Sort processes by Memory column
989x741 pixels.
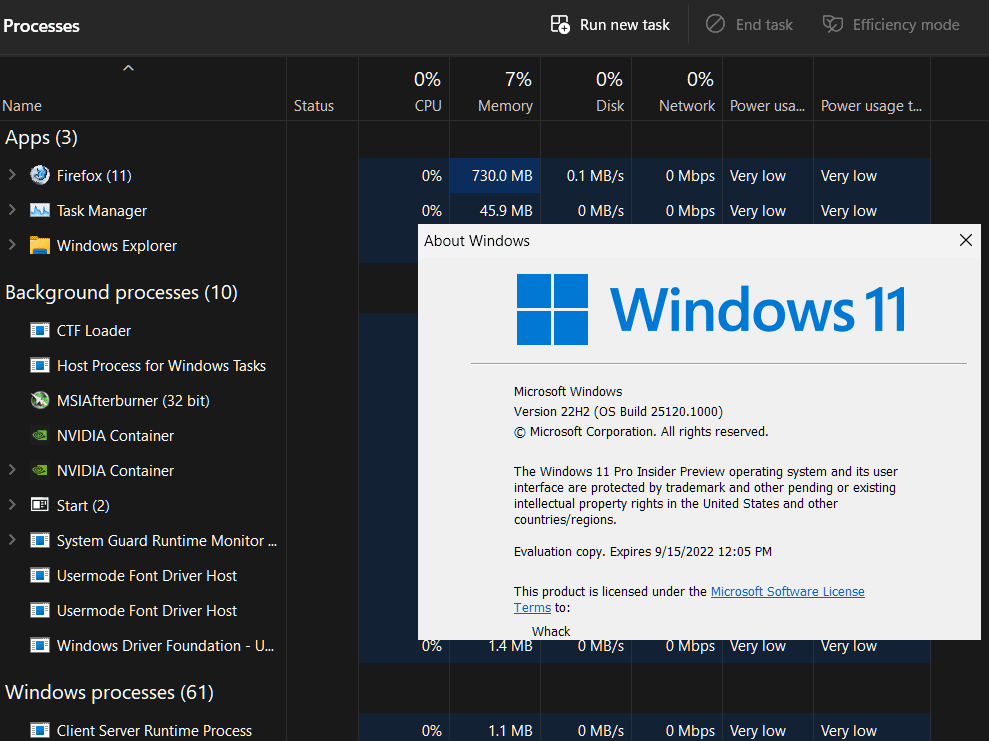pyautogui.click(x=495, y=88)
